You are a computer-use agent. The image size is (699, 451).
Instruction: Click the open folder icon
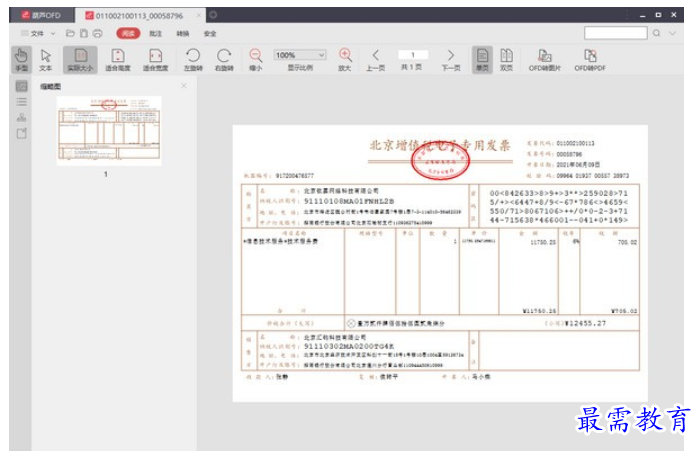(70, 33)
